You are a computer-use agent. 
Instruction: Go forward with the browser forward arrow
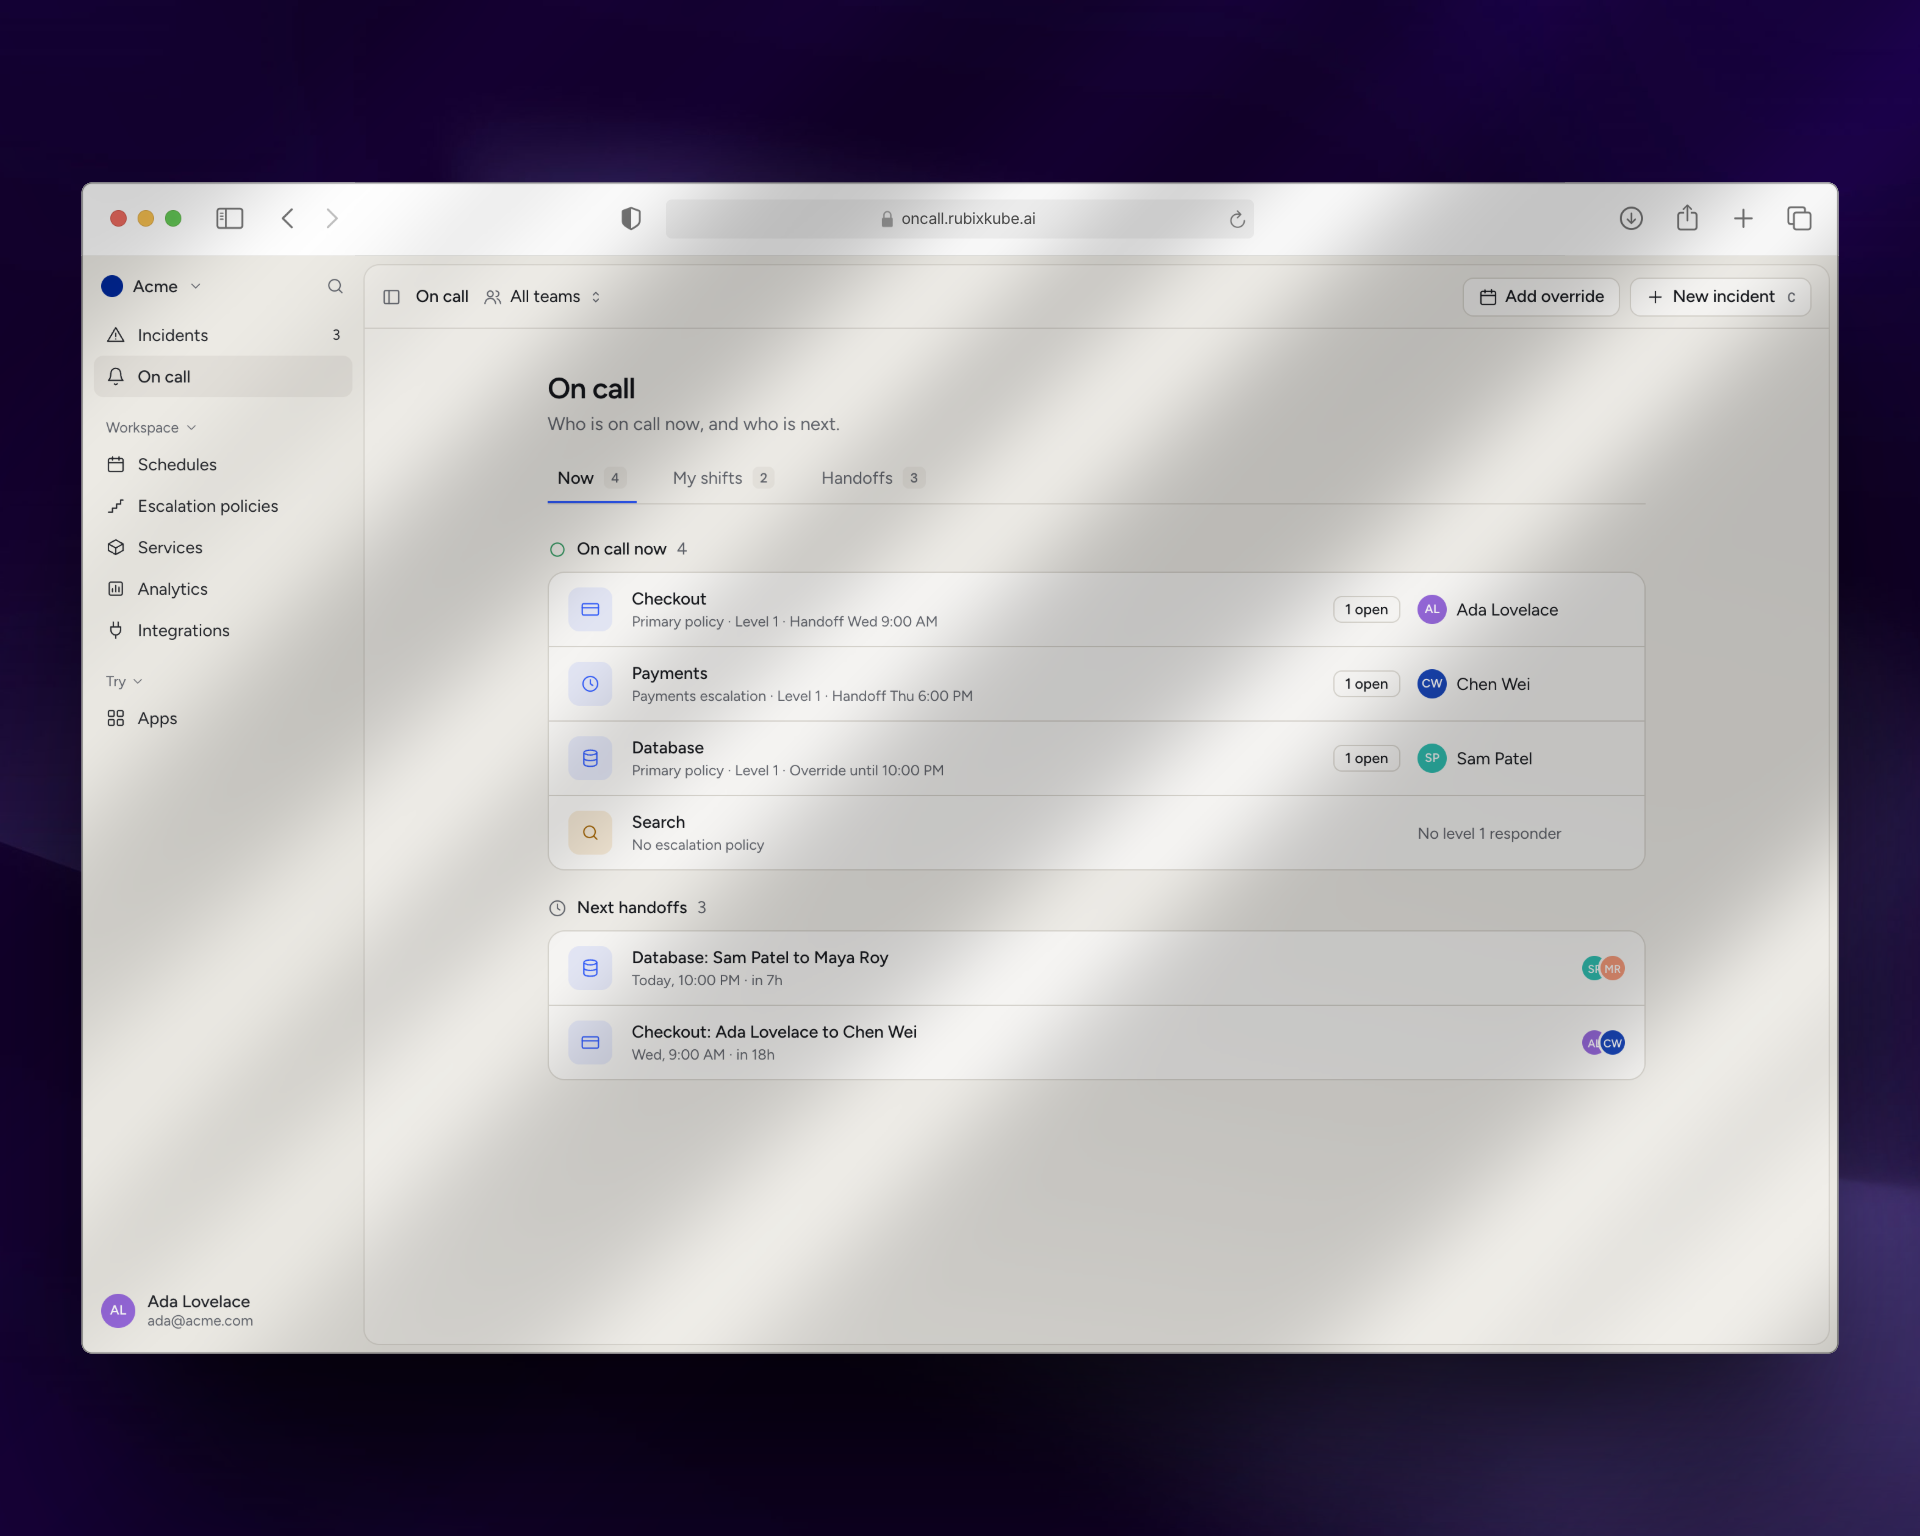click(x=332, y=218)
